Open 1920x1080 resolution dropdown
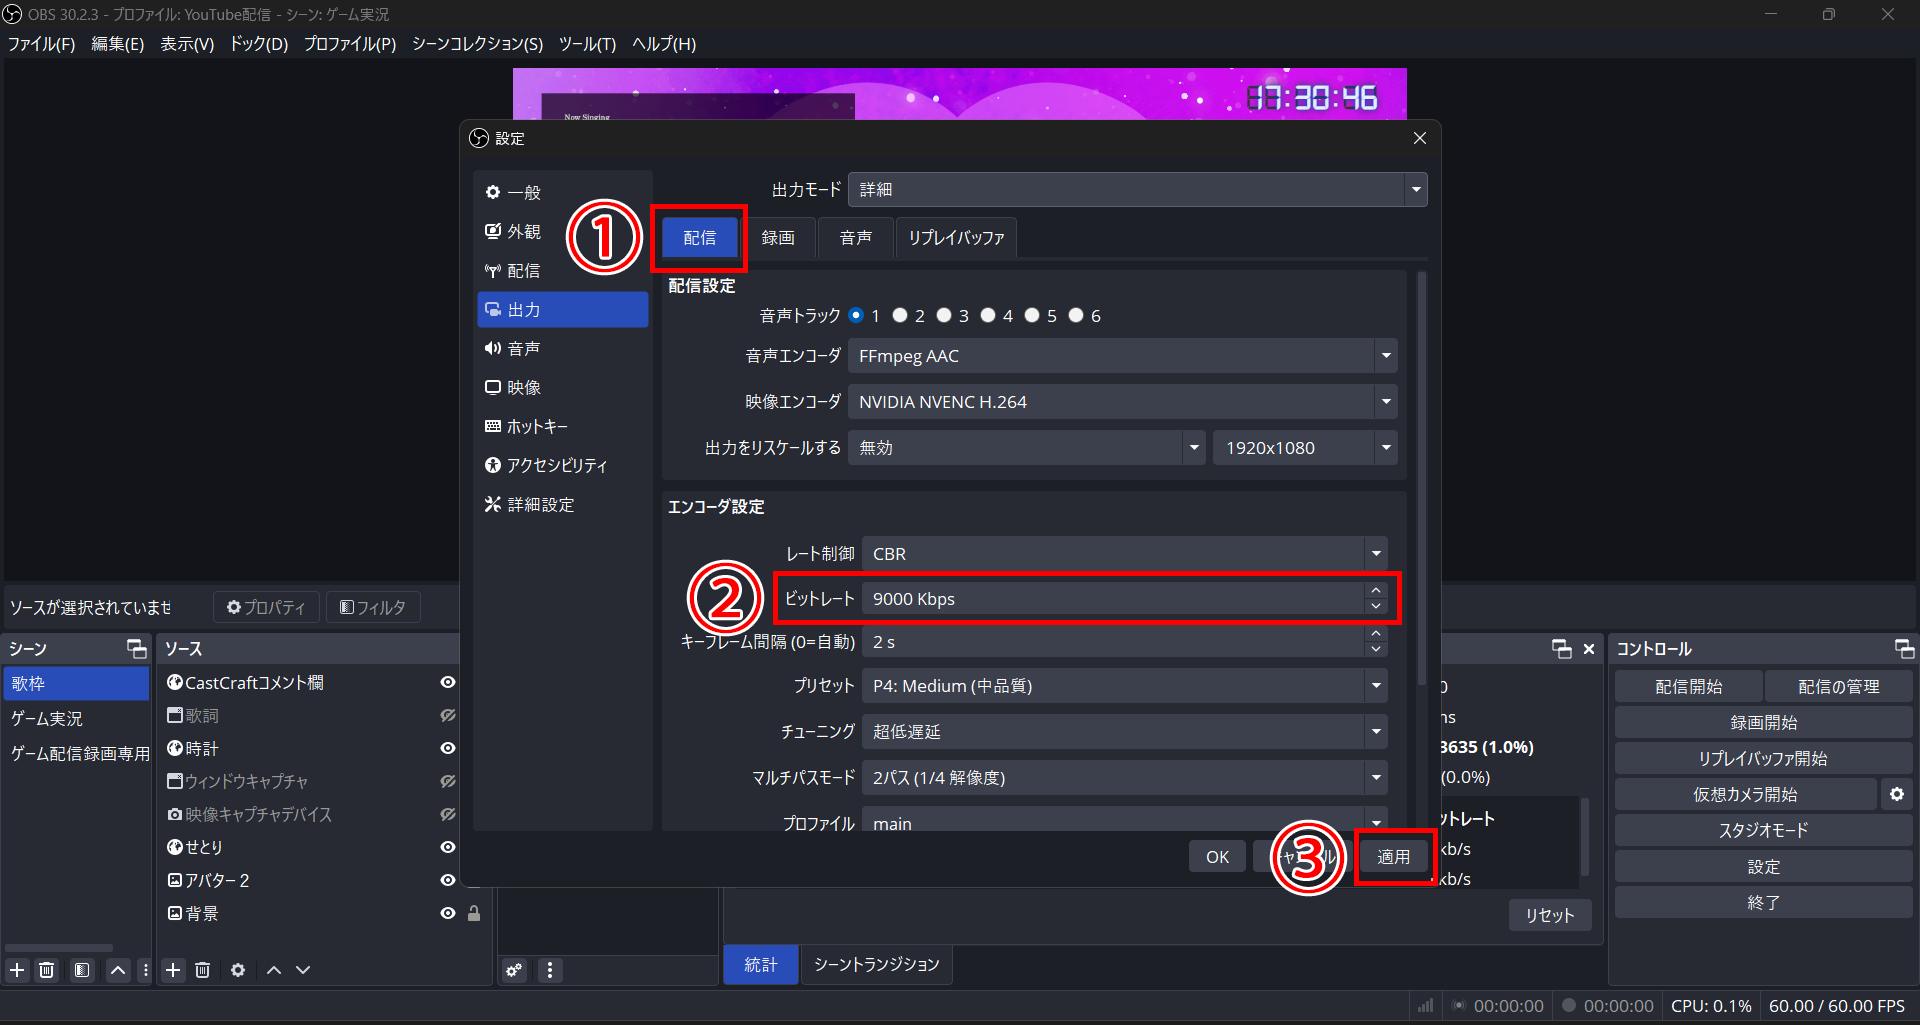The height and width of the screenshot is (1025, 1920). [x=1305, y=448]
